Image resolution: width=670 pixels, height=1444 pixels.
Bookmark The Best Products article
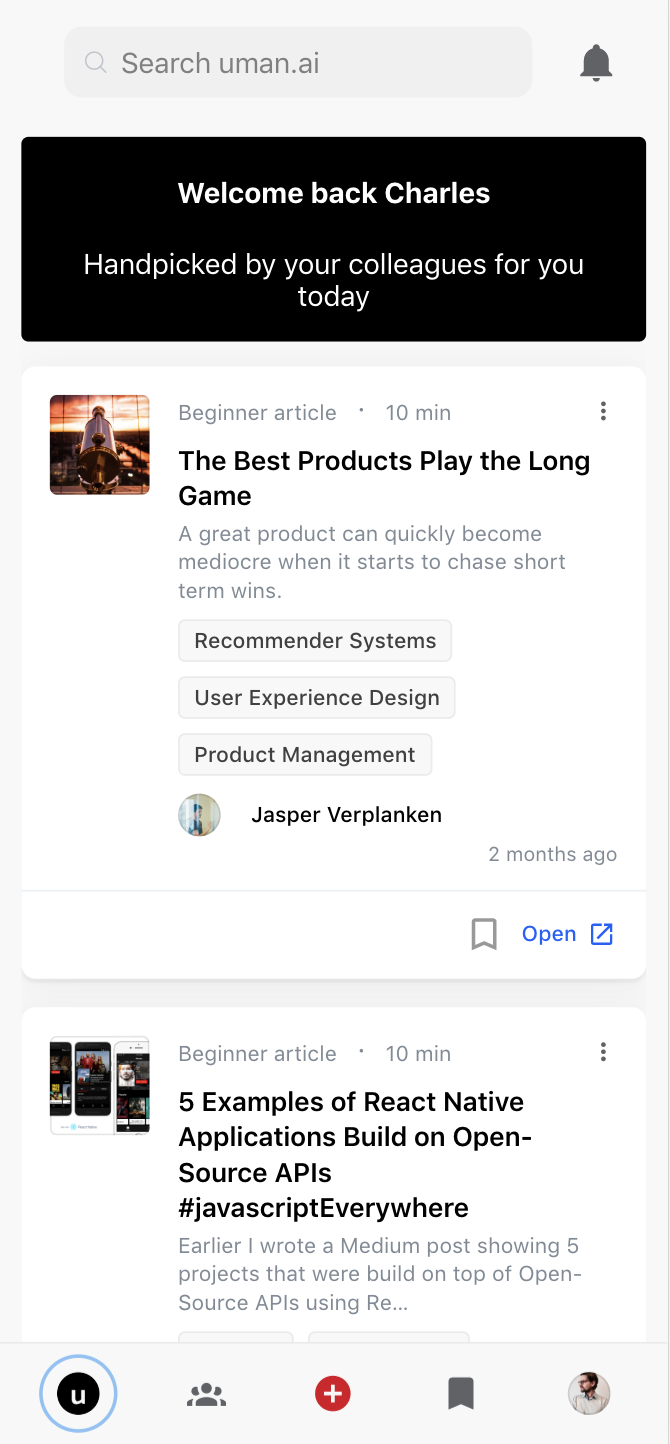click(484, 934)
